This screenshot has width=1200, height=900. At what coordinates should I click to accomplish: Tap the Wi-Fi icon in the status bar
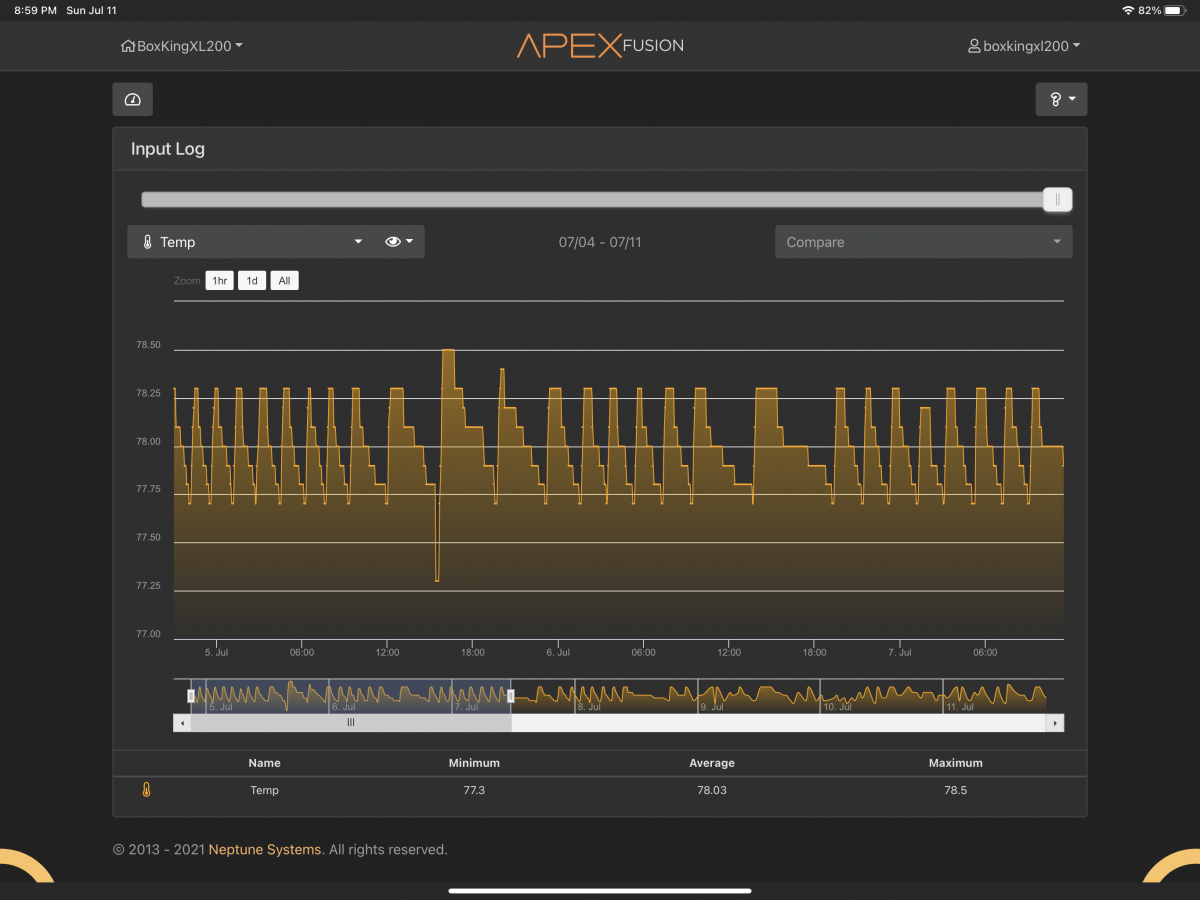pos(1128,10)
